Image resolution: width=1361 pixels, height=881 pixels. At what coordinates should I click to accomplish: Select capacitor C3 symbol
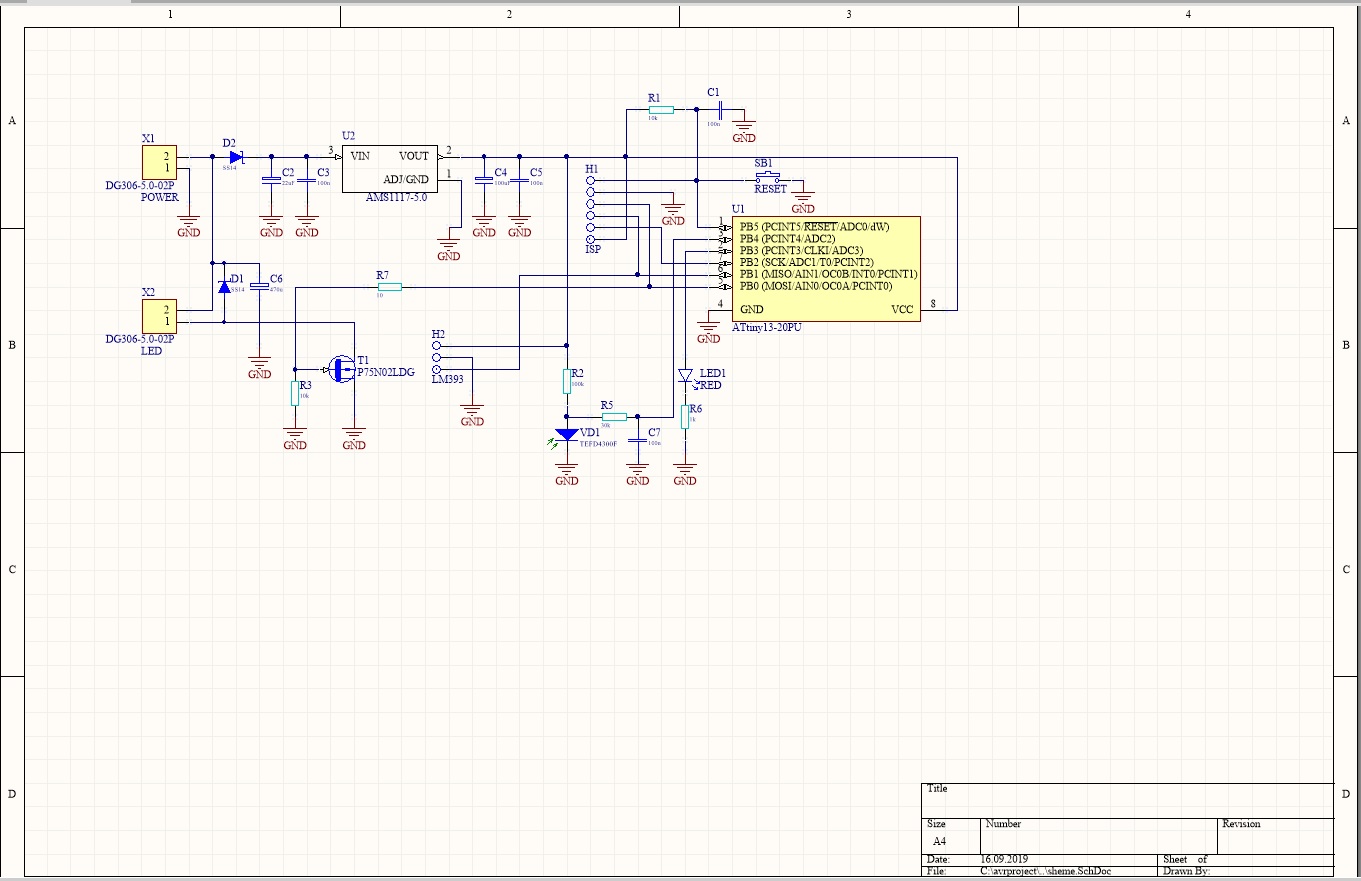click(x=306, y=180)
